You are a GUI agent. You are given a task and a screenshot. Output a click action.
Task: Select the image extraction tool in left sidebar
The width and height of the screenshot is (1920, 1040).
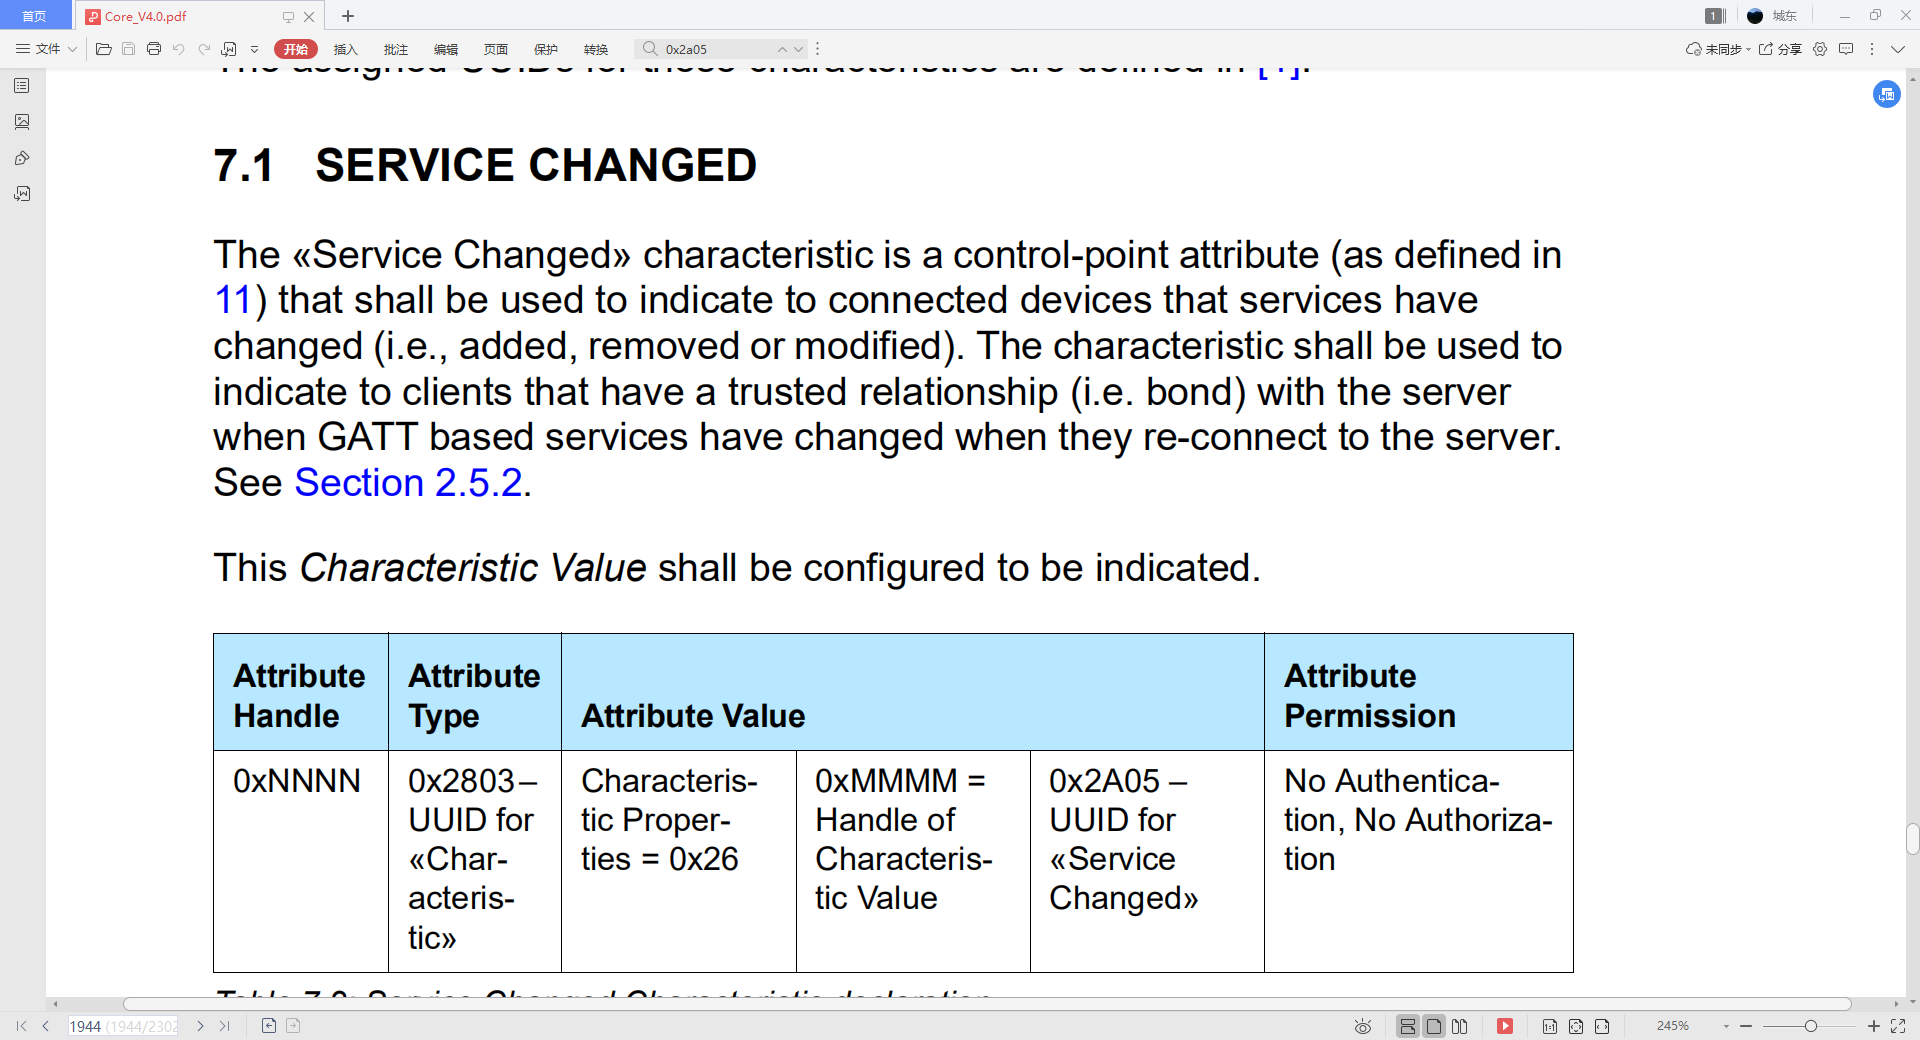click(x=22, y=122)
